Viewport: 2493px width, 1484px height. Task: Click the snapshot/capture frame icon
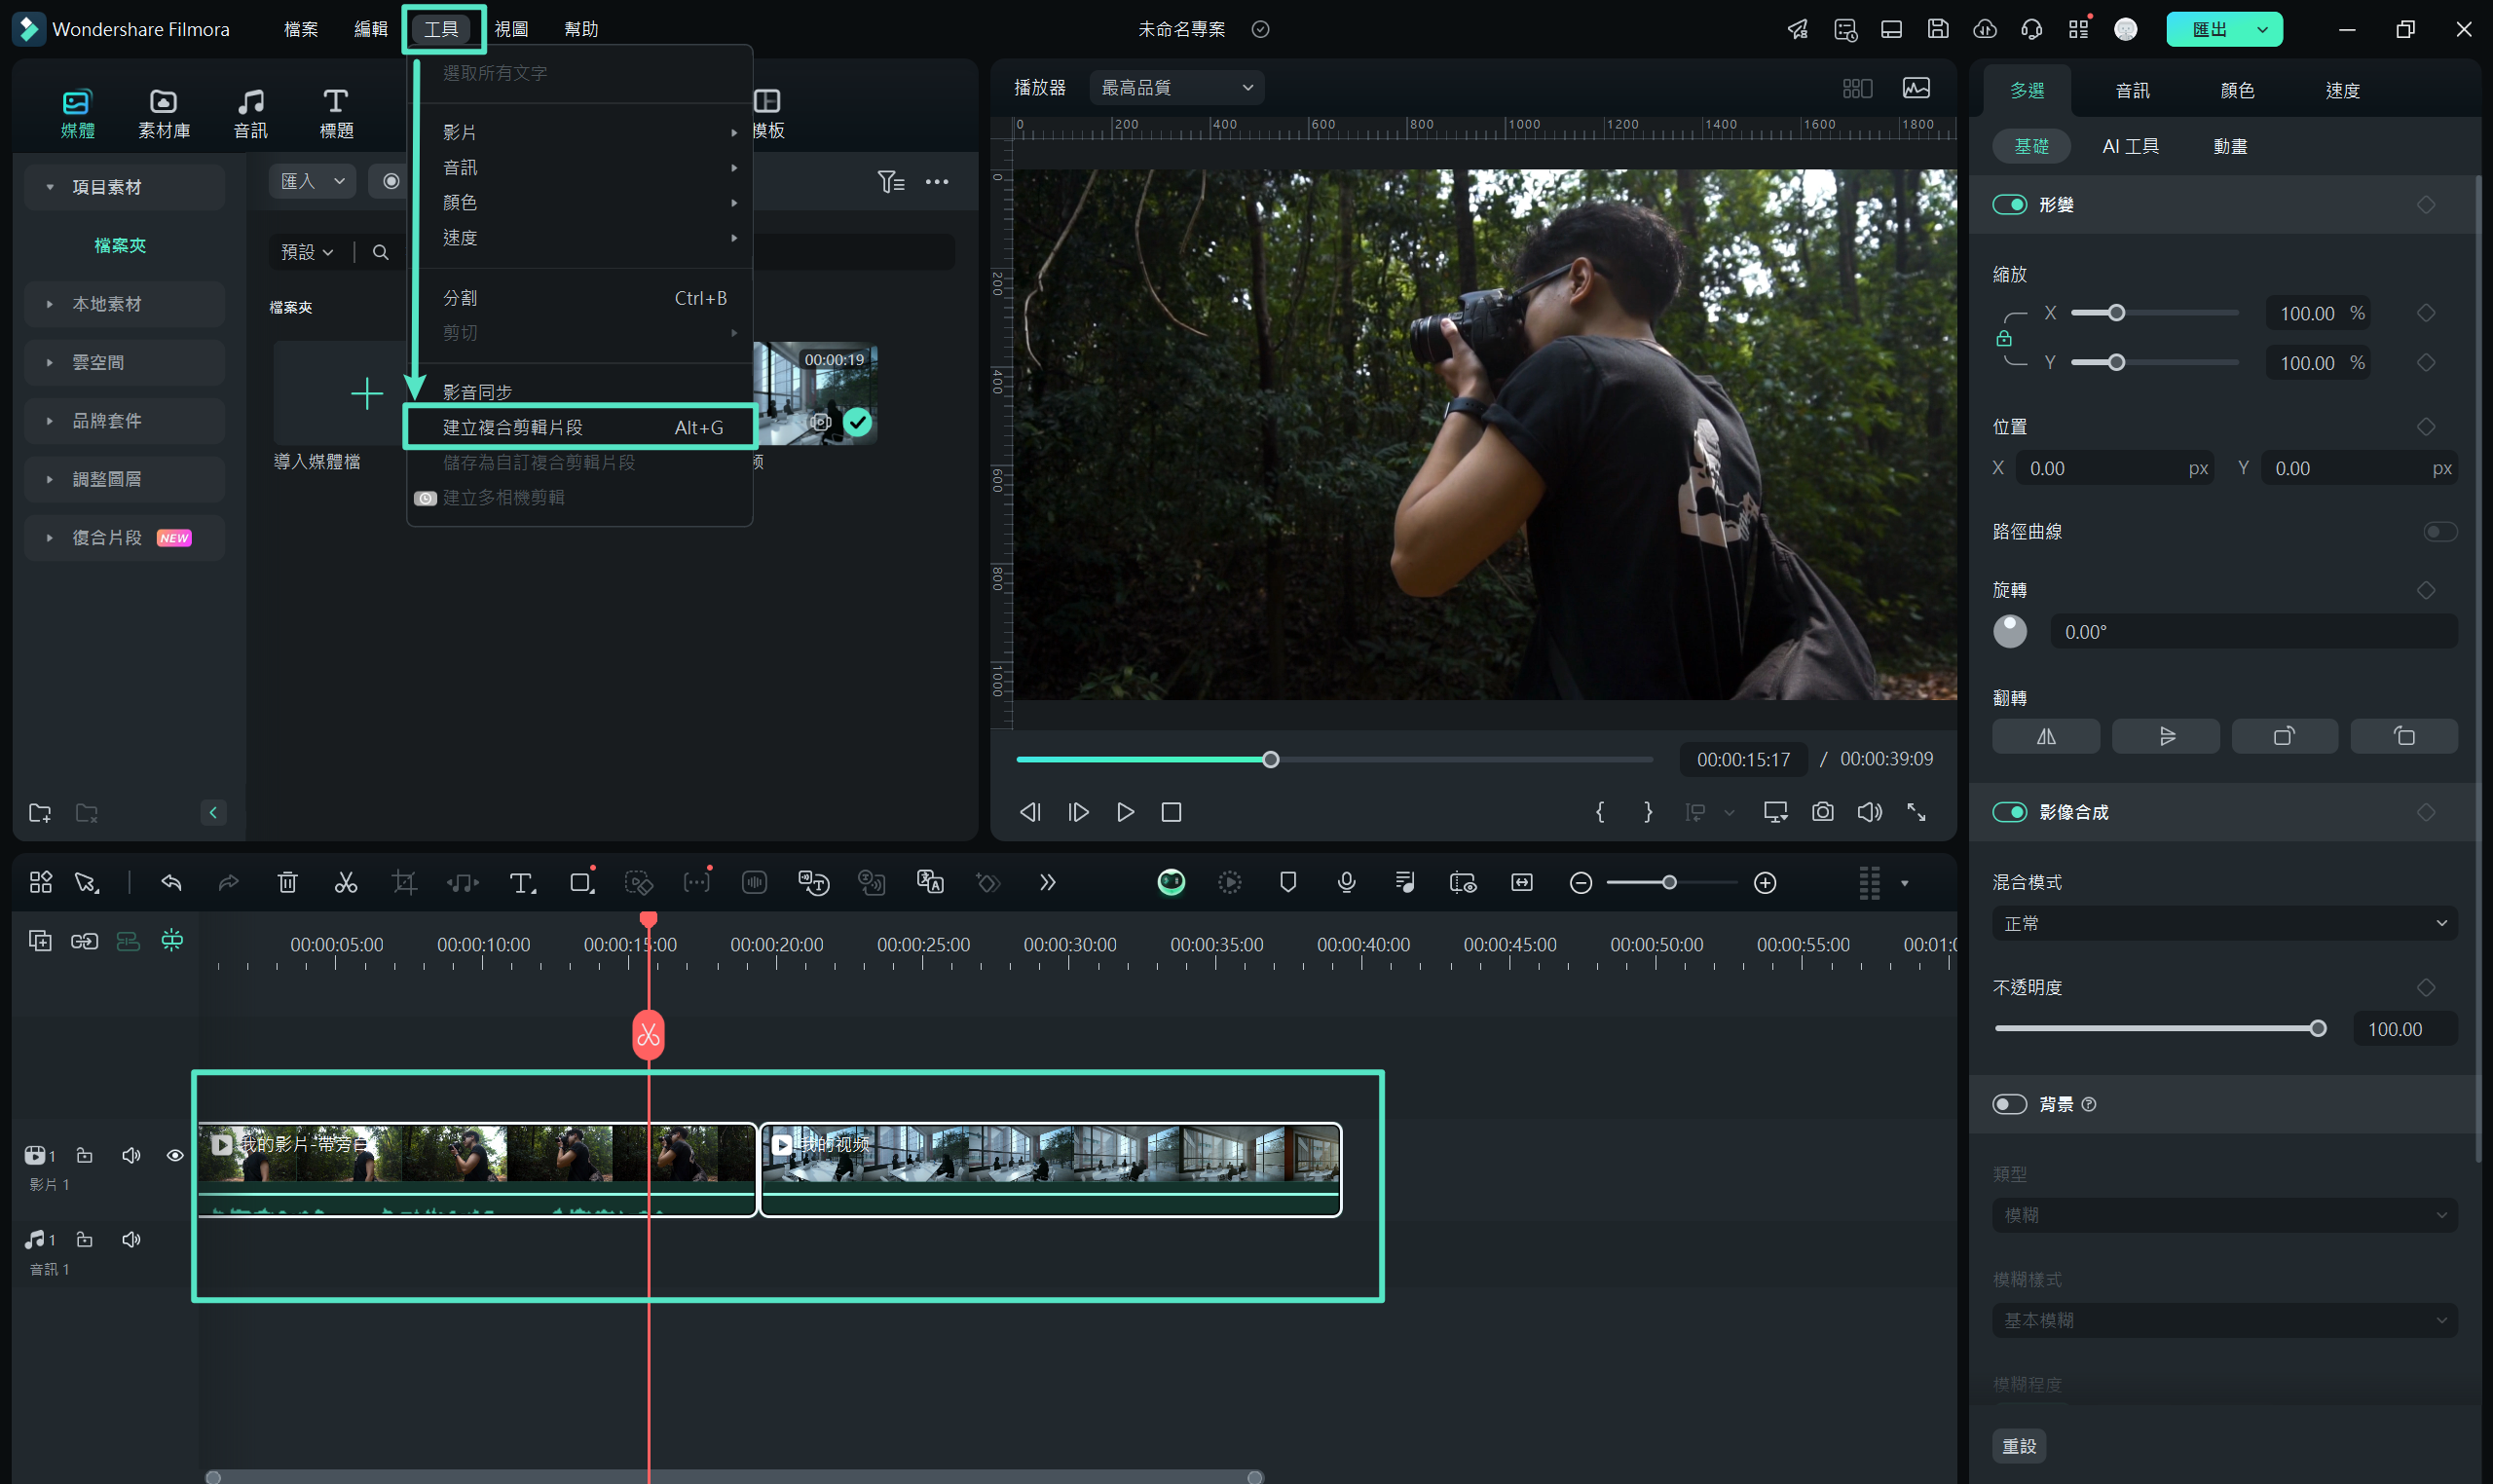(x=1823, y=811)
